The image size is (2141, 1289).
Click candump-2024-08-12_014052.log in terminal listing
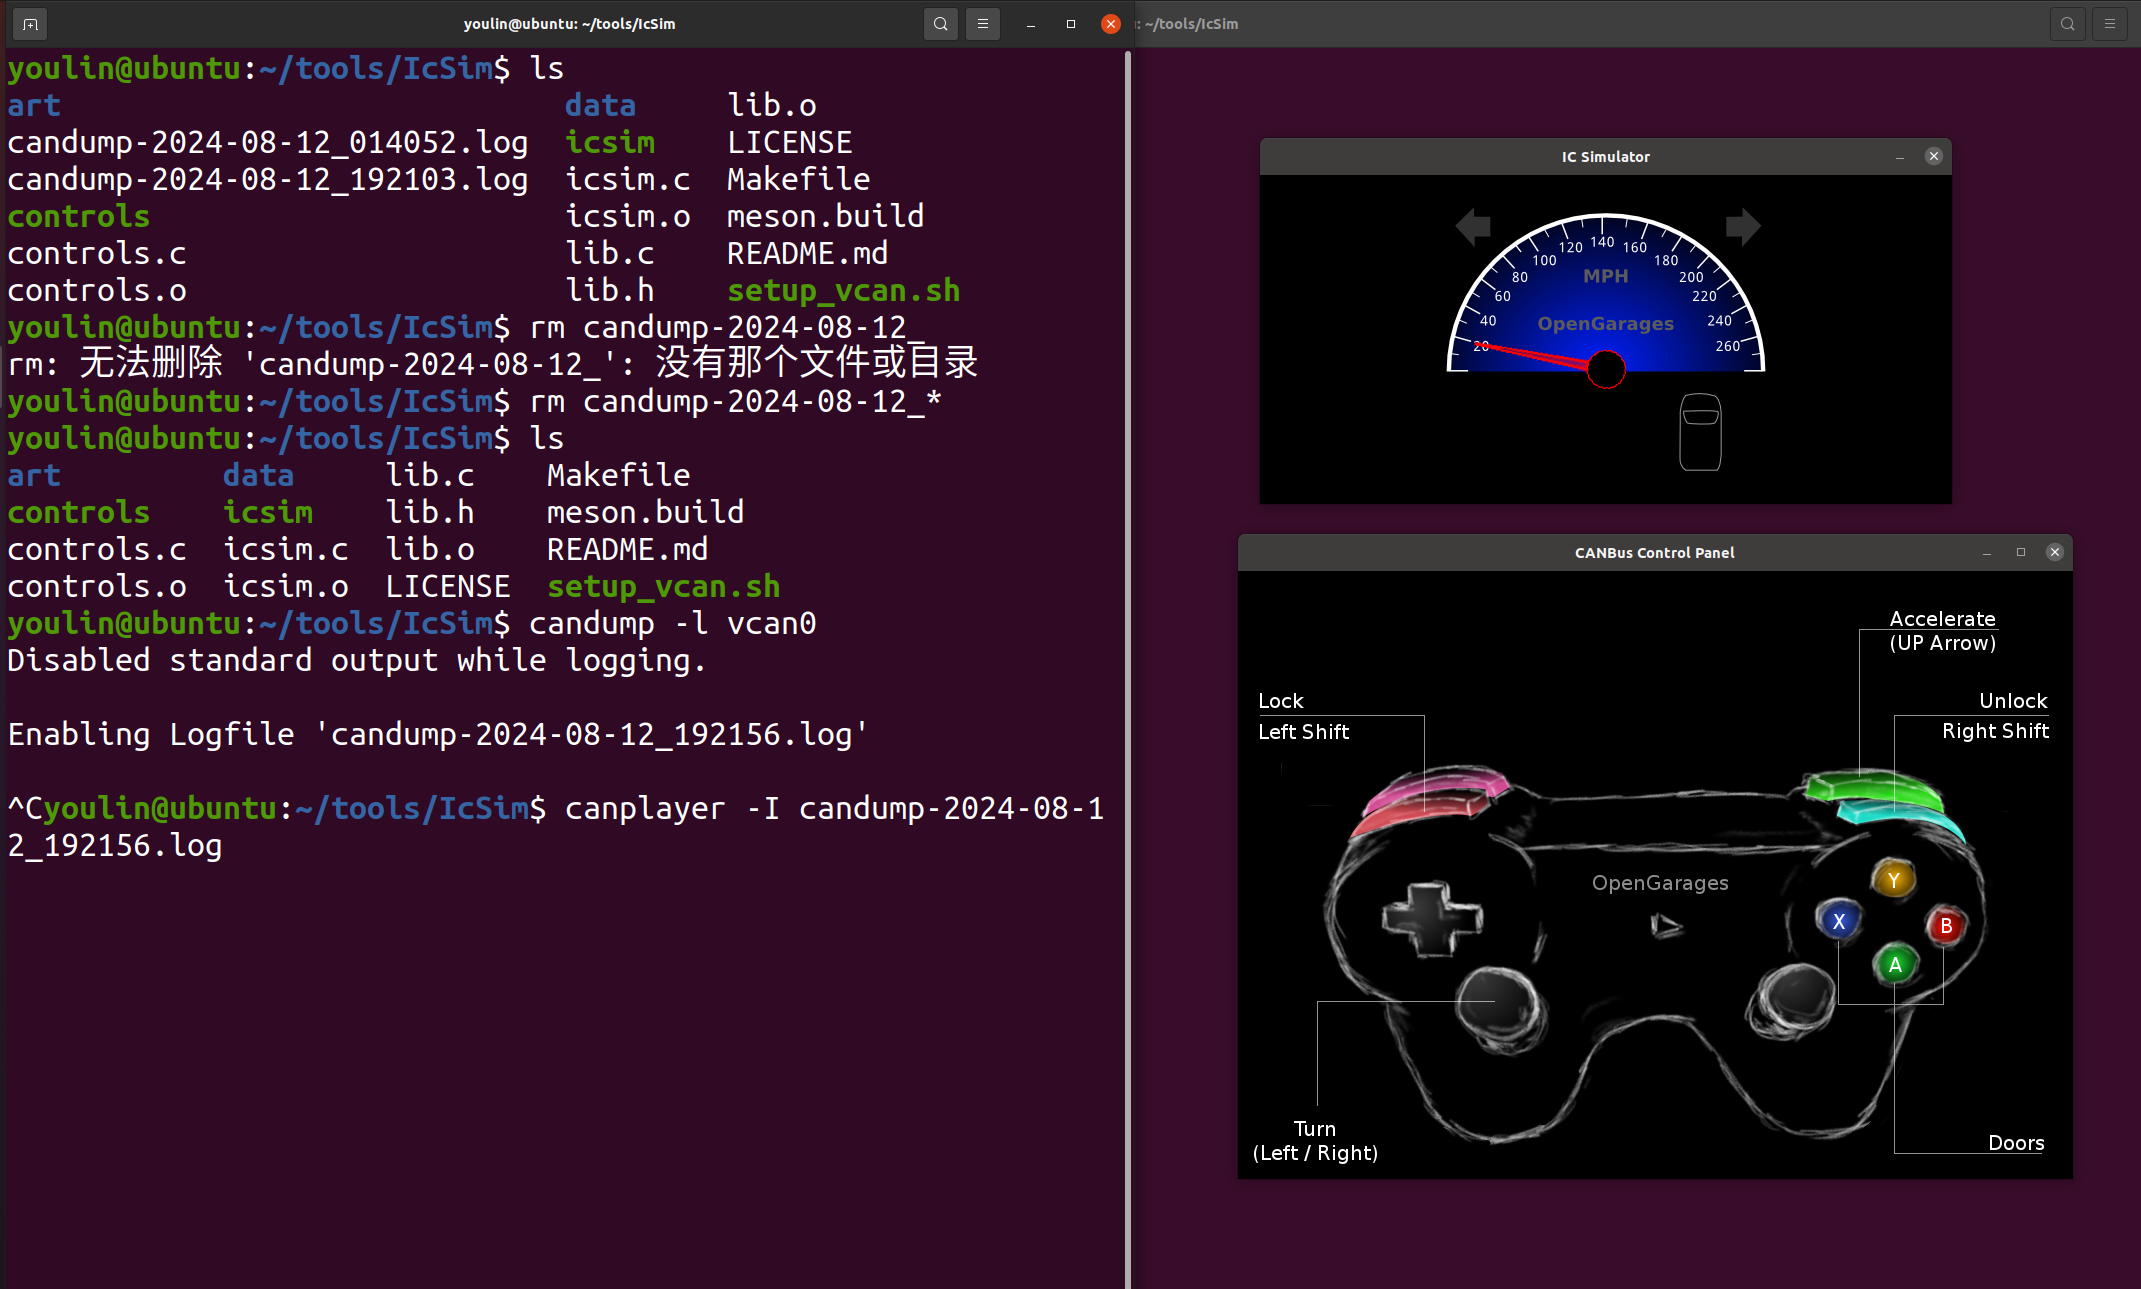(267, 142)
